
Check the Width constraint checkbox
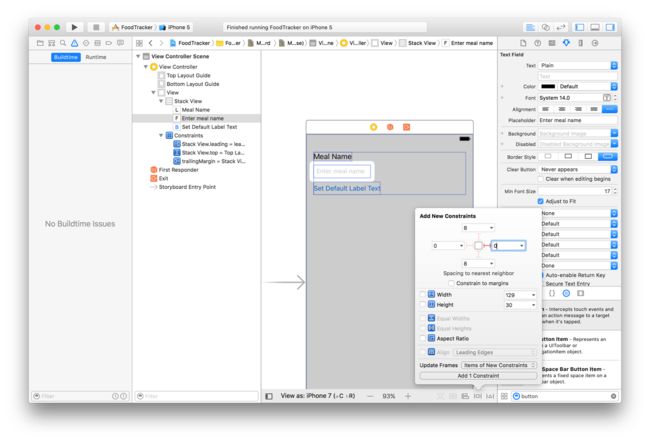[422, 295]
